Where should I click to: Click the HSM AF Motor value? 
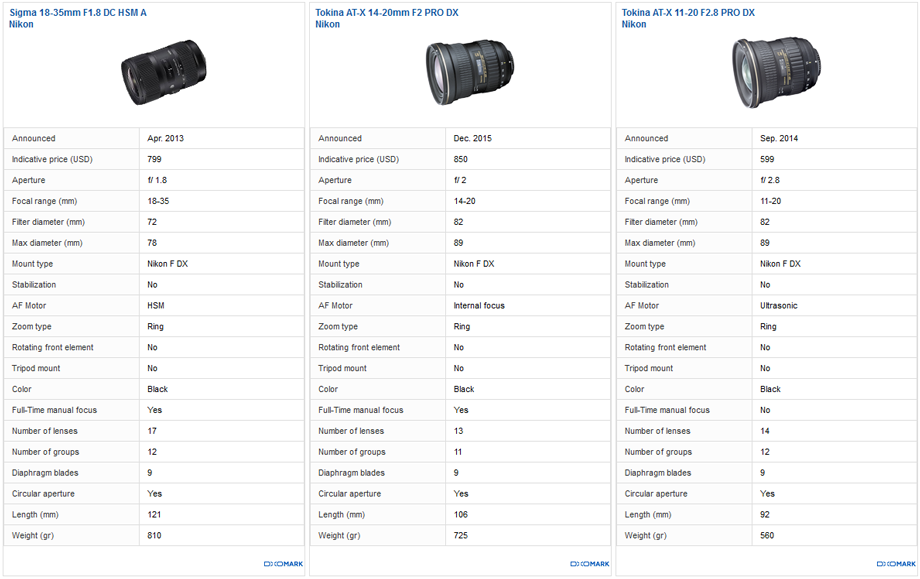point(156,306)
